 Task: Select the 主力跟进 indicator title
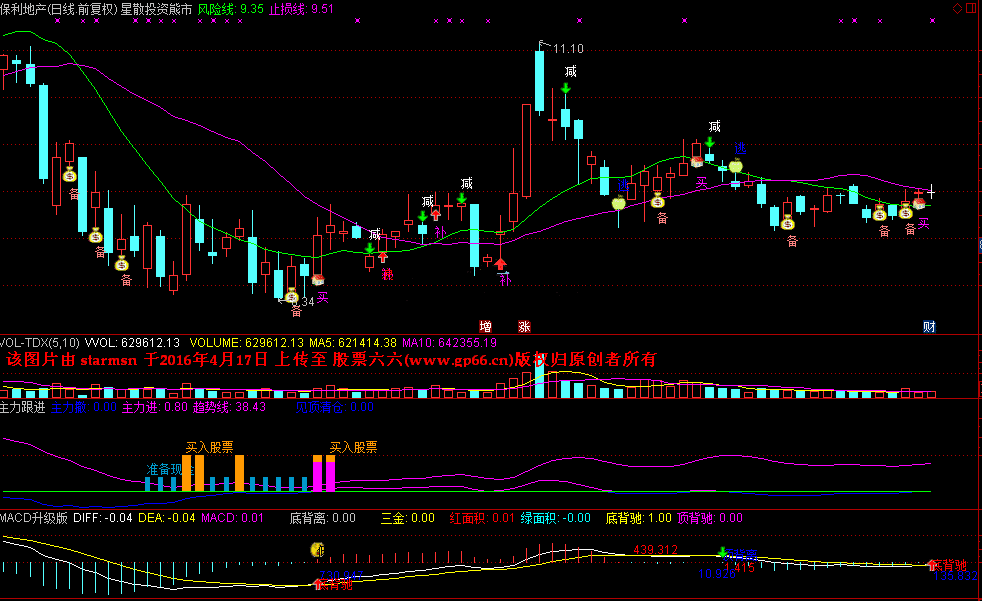click(23, 408)
